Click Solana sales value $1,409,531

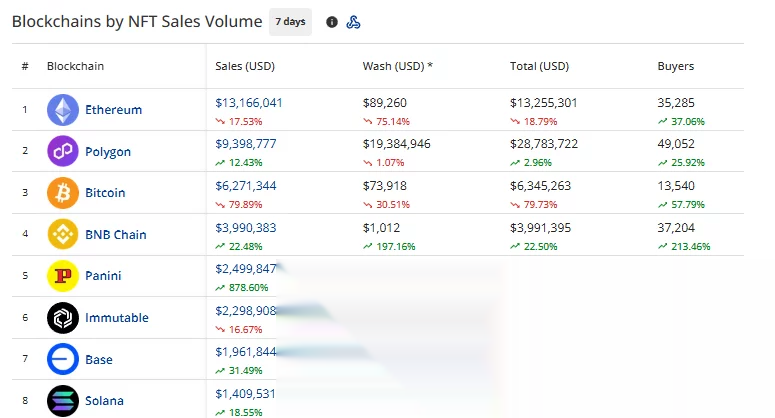245,394
